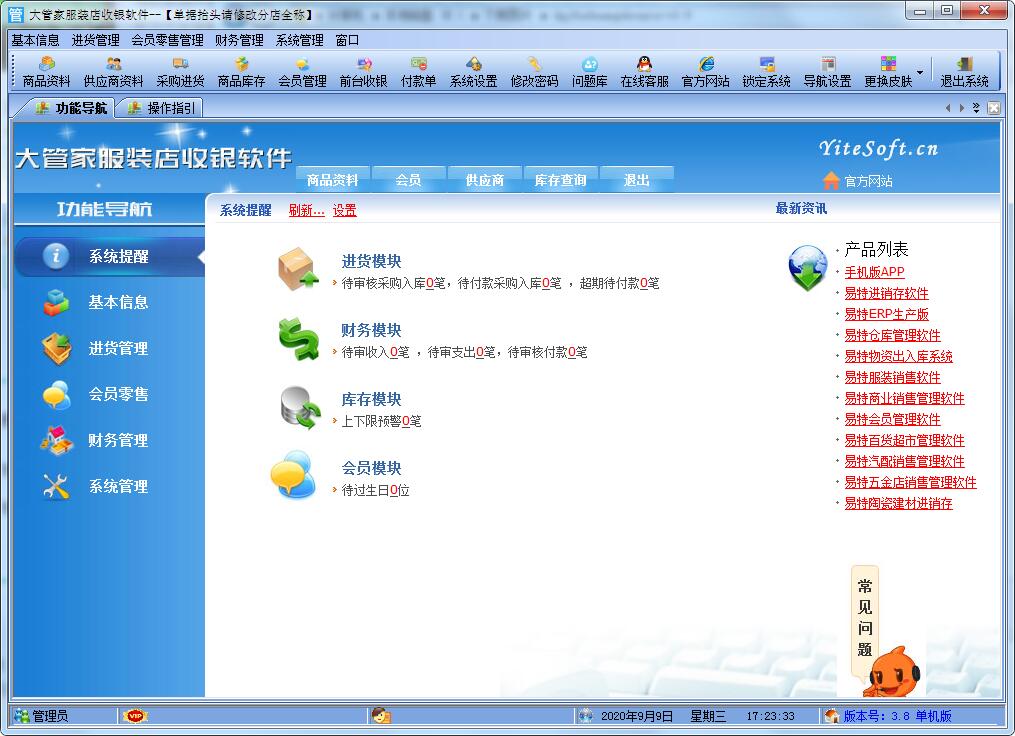Click the 刷新 link
The width and height of the screenshot is (1015, 736).
pos(306,210)
